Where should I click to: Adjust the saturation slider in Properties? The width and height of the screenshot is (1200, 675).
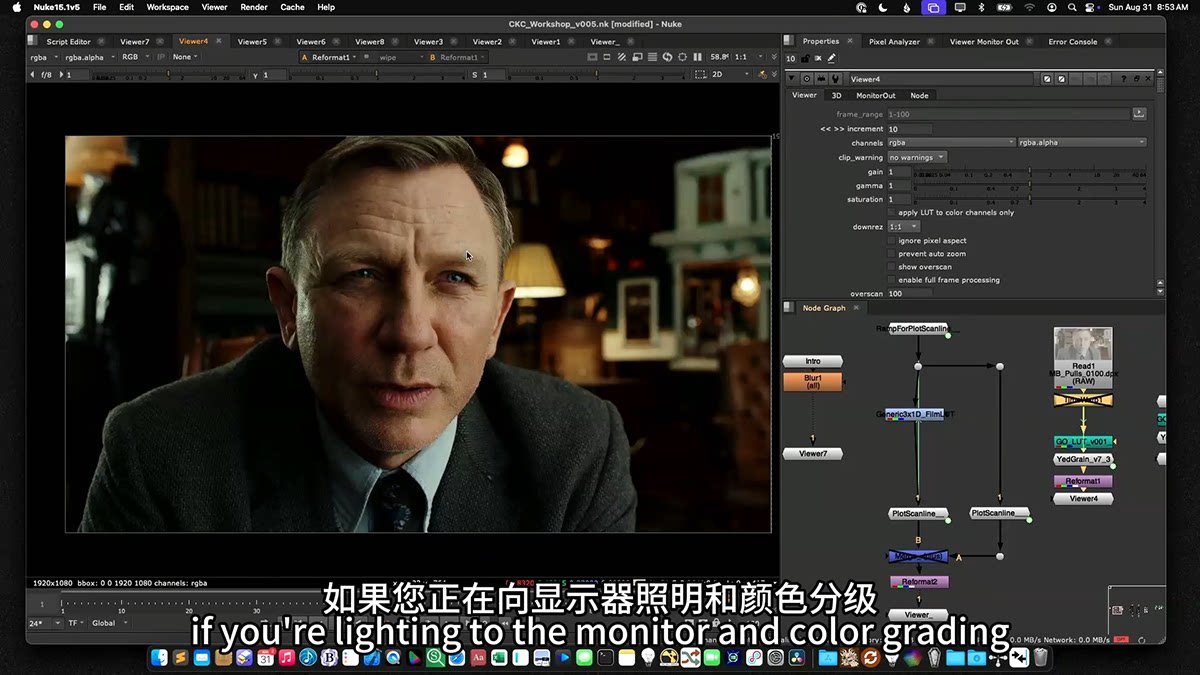pos(1029,199)
